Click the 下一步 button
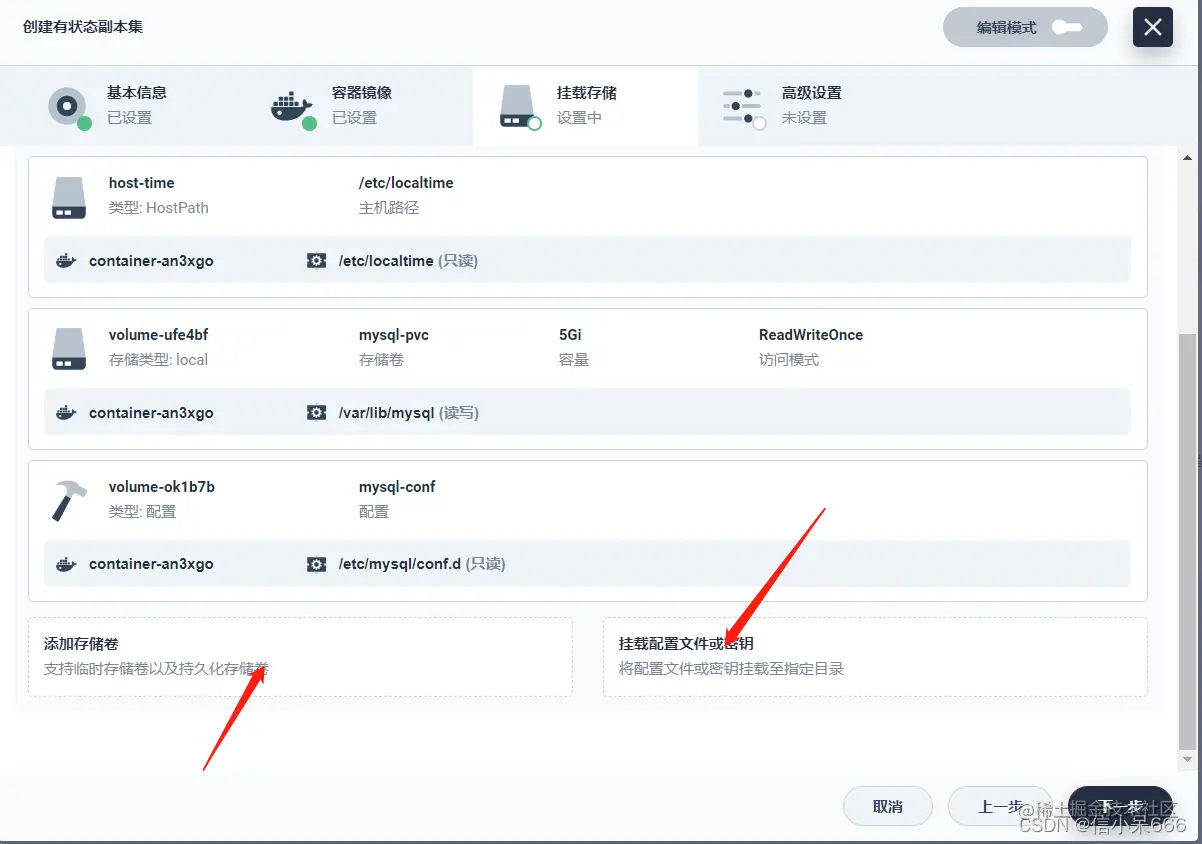The height and width of the screenshot is (844, 1202). click(x=1120, y=806)
